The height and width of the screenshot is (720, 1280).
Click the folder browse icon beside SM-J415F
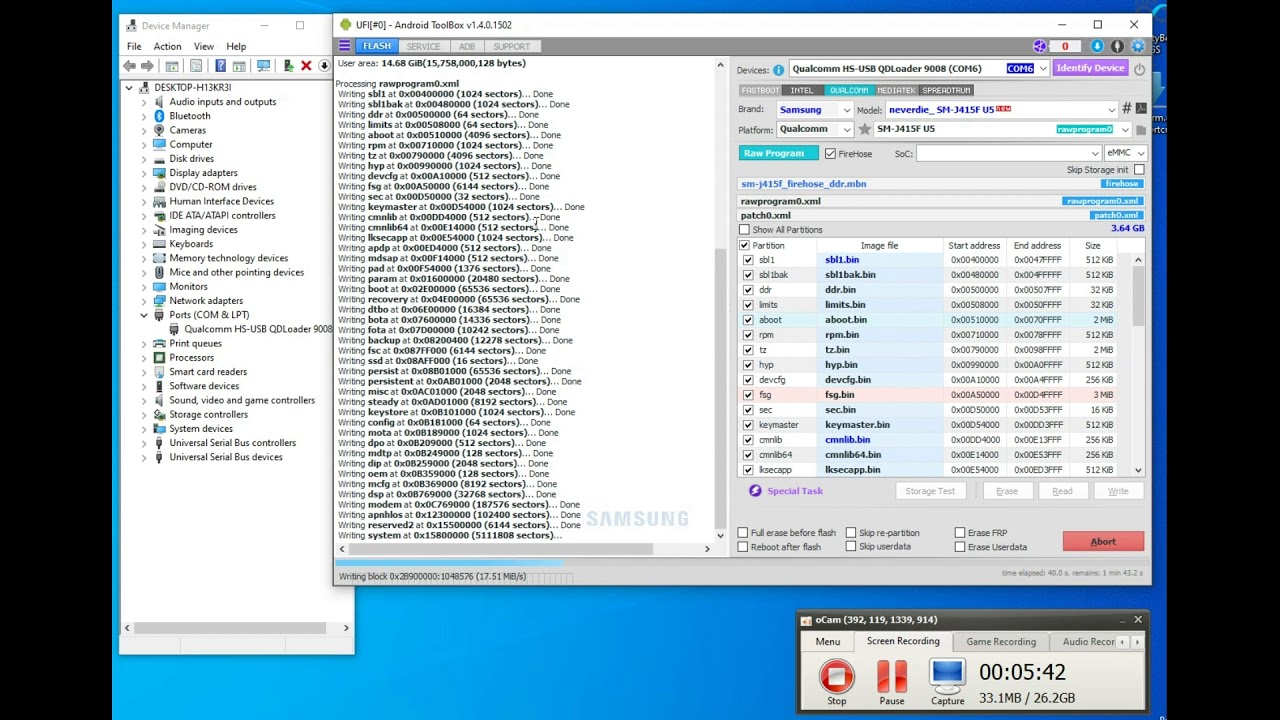click(1141, 130)
